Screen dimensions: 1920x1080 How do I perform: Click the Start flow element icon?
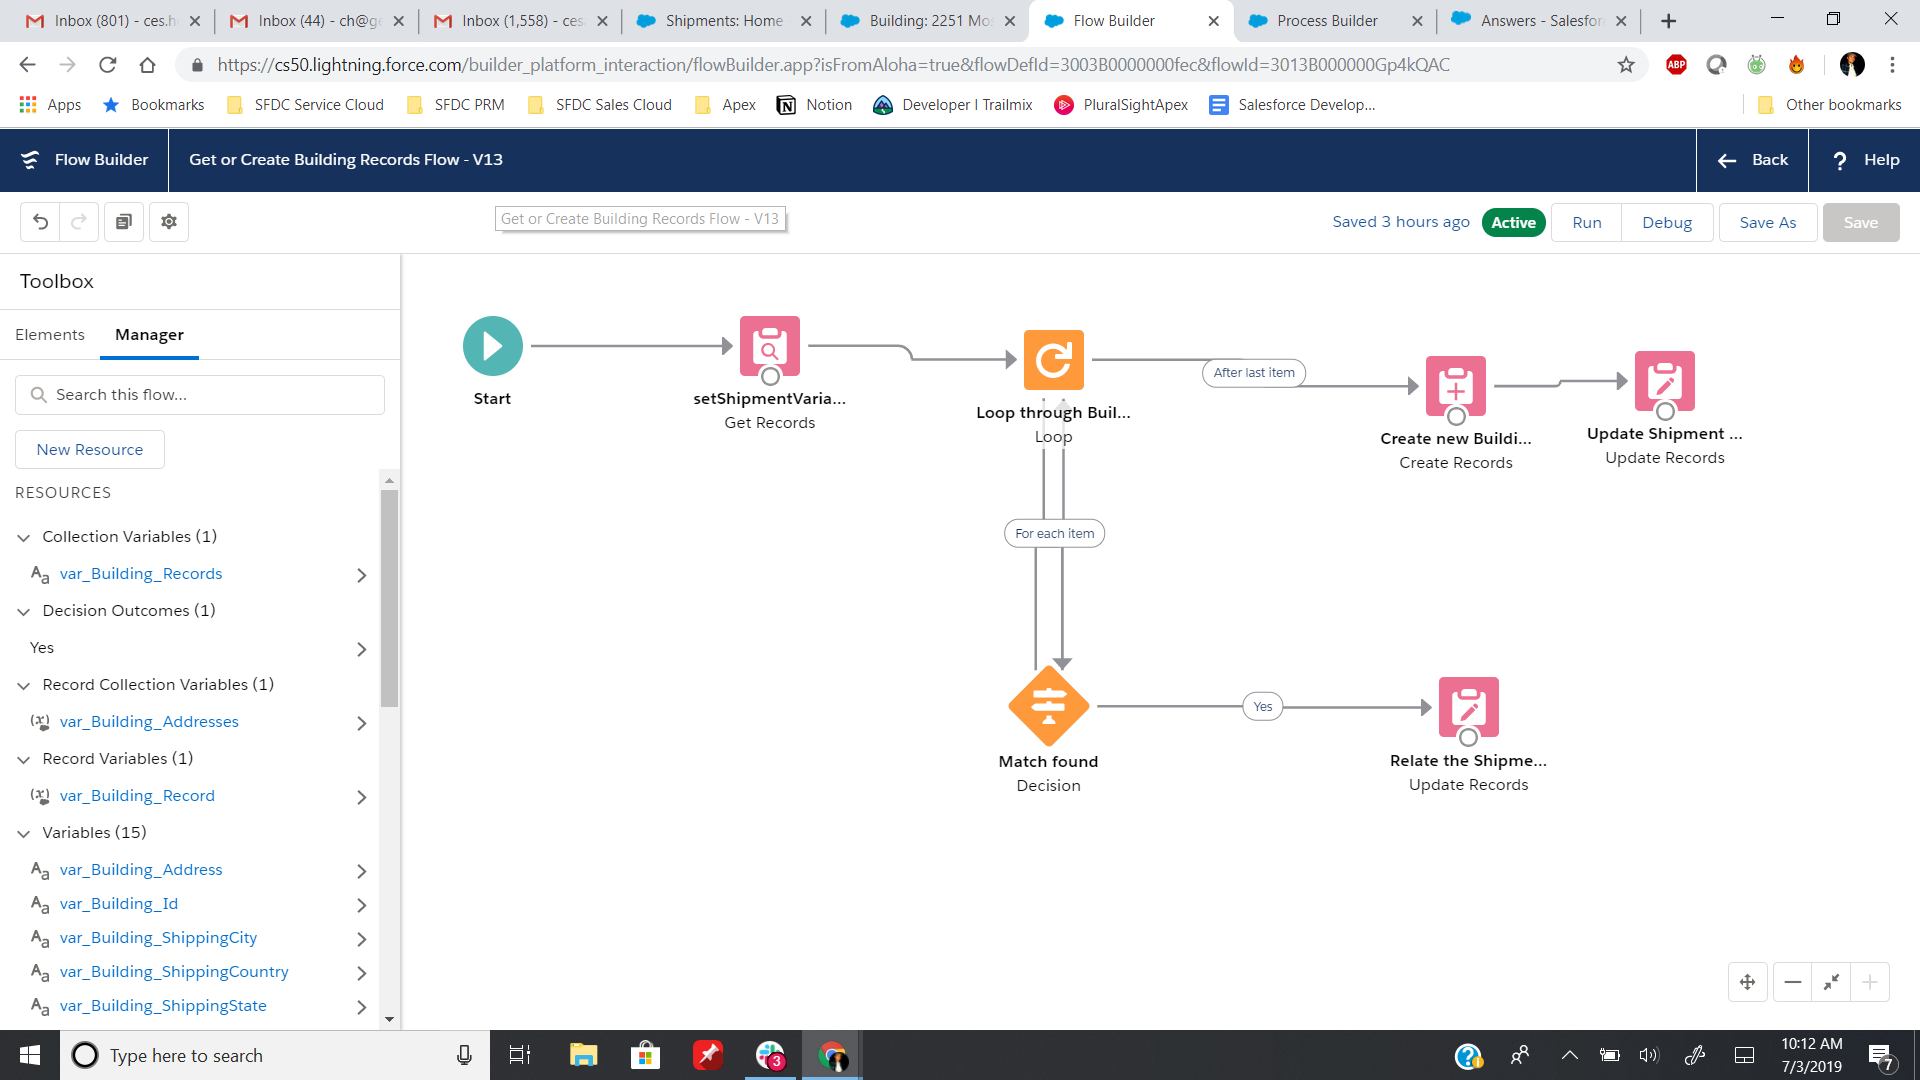click(492, 346)
